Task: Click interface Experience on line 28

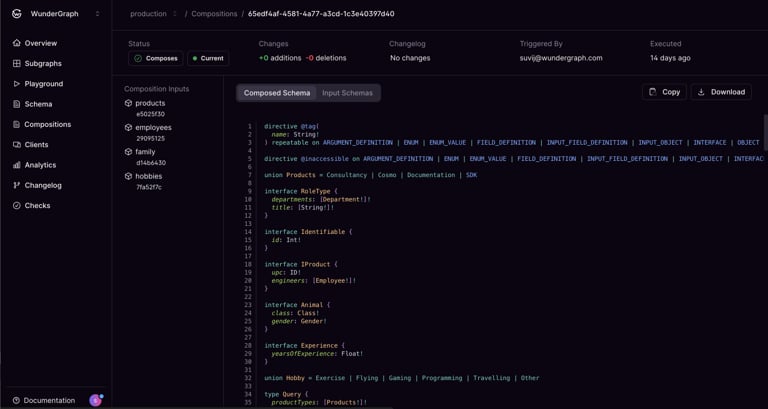Action: [x=305, y=345]
